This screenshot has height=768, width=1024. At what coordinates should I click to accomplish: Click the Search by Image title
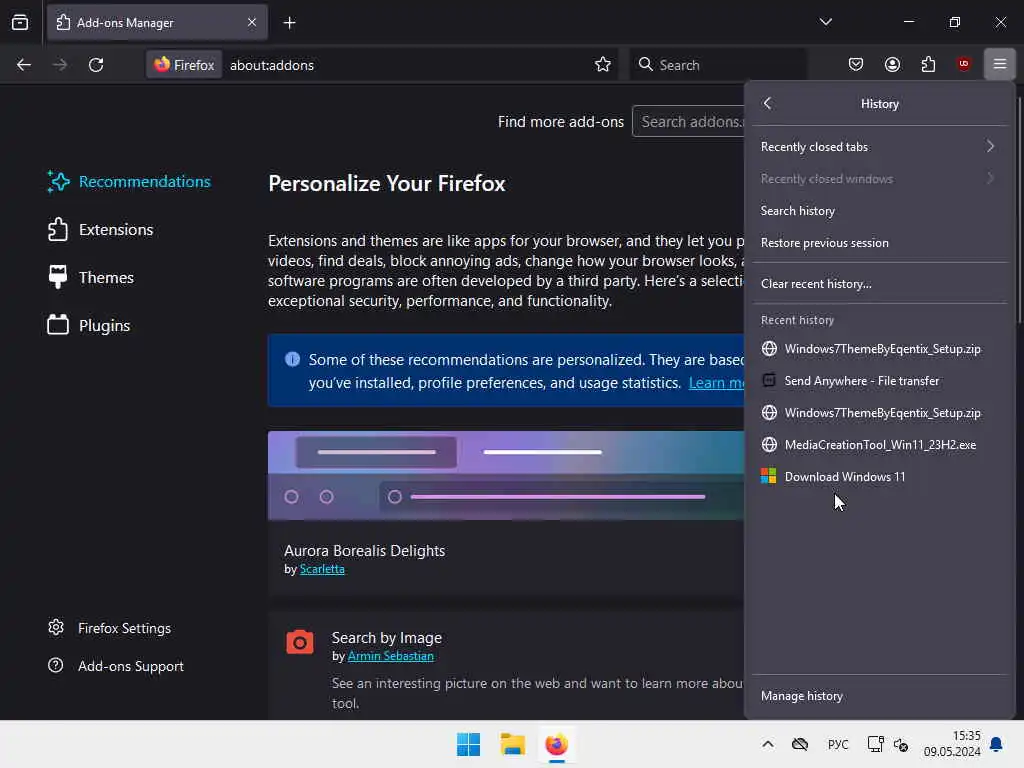[387, 637]
